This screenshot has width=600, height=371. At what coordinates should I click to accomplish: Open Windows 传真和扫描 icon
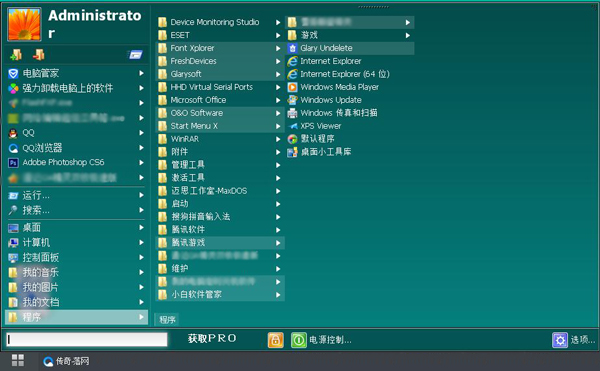[292, 113]
